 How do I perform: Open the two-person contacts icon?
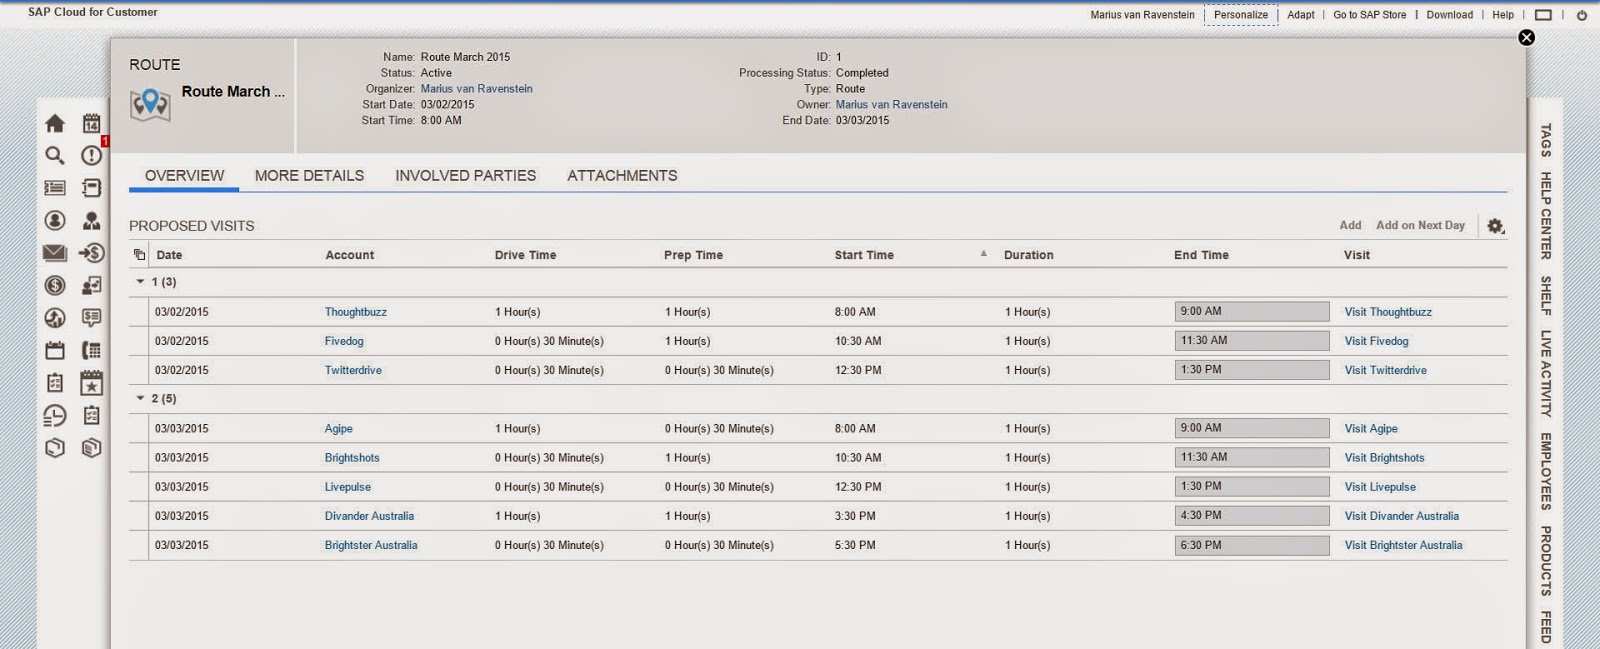click(91, 220)
